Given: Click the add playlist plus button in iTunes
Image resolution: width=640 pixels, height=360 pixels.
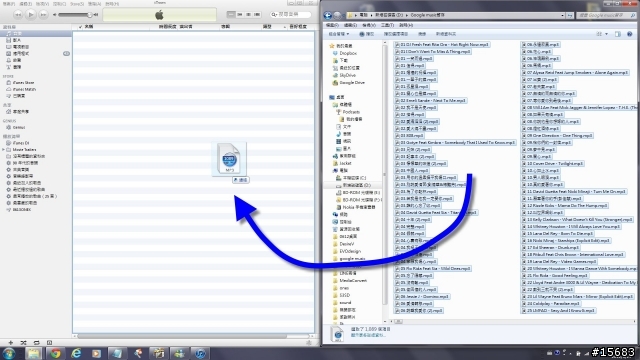Looking at the screenshot, I should (11, 342).
